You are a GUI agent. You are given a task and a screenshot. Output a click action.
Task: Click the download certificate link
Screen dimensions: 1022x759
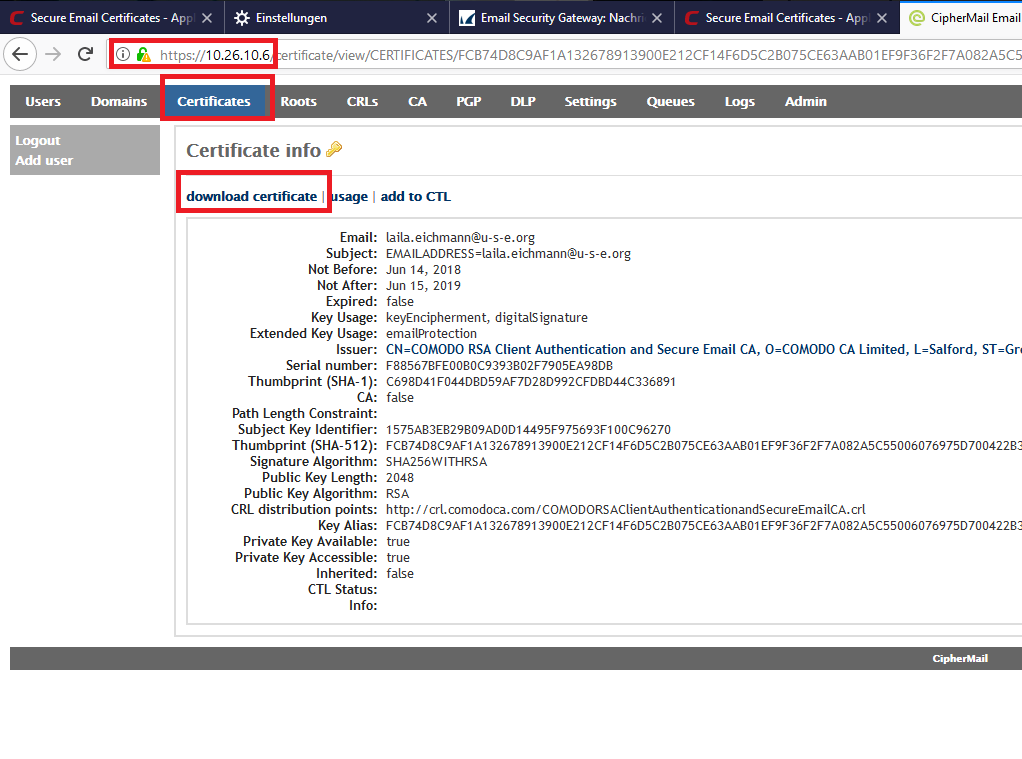251,196
